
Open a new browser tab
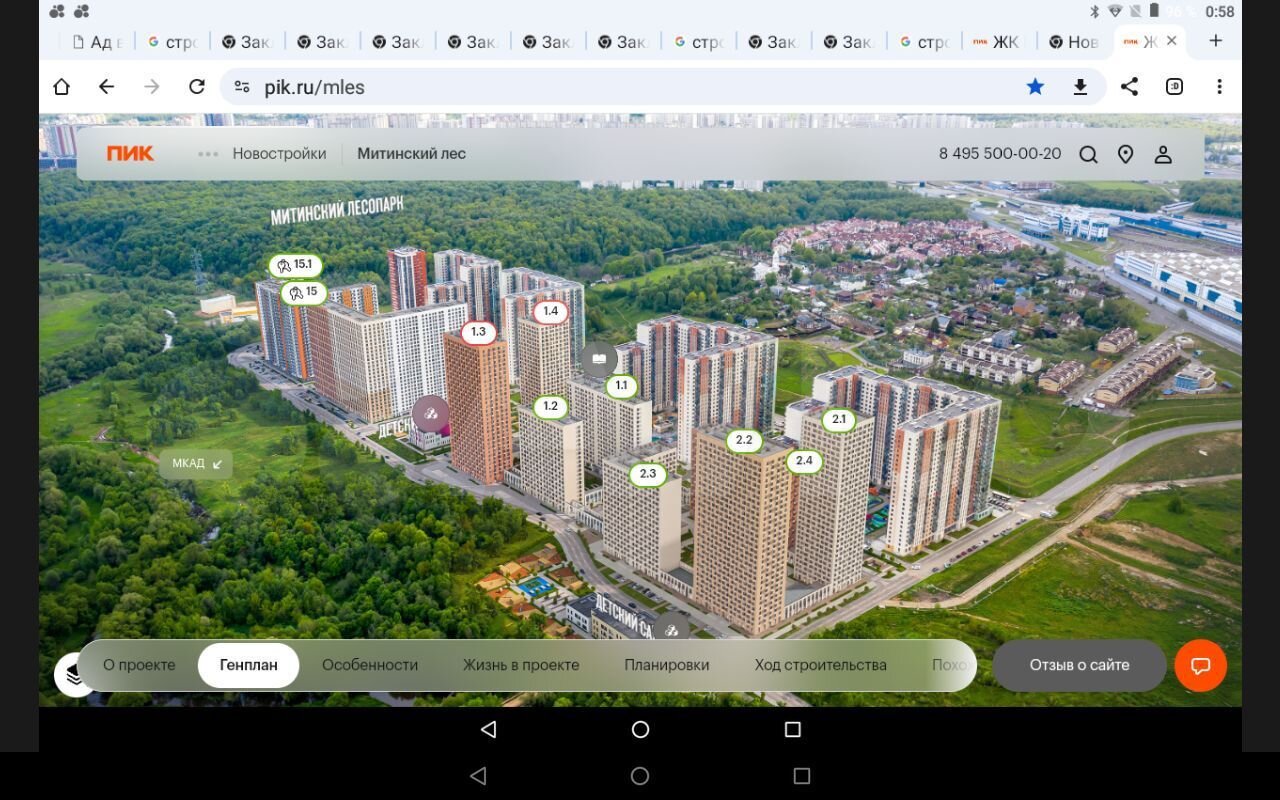(1216, 41)
